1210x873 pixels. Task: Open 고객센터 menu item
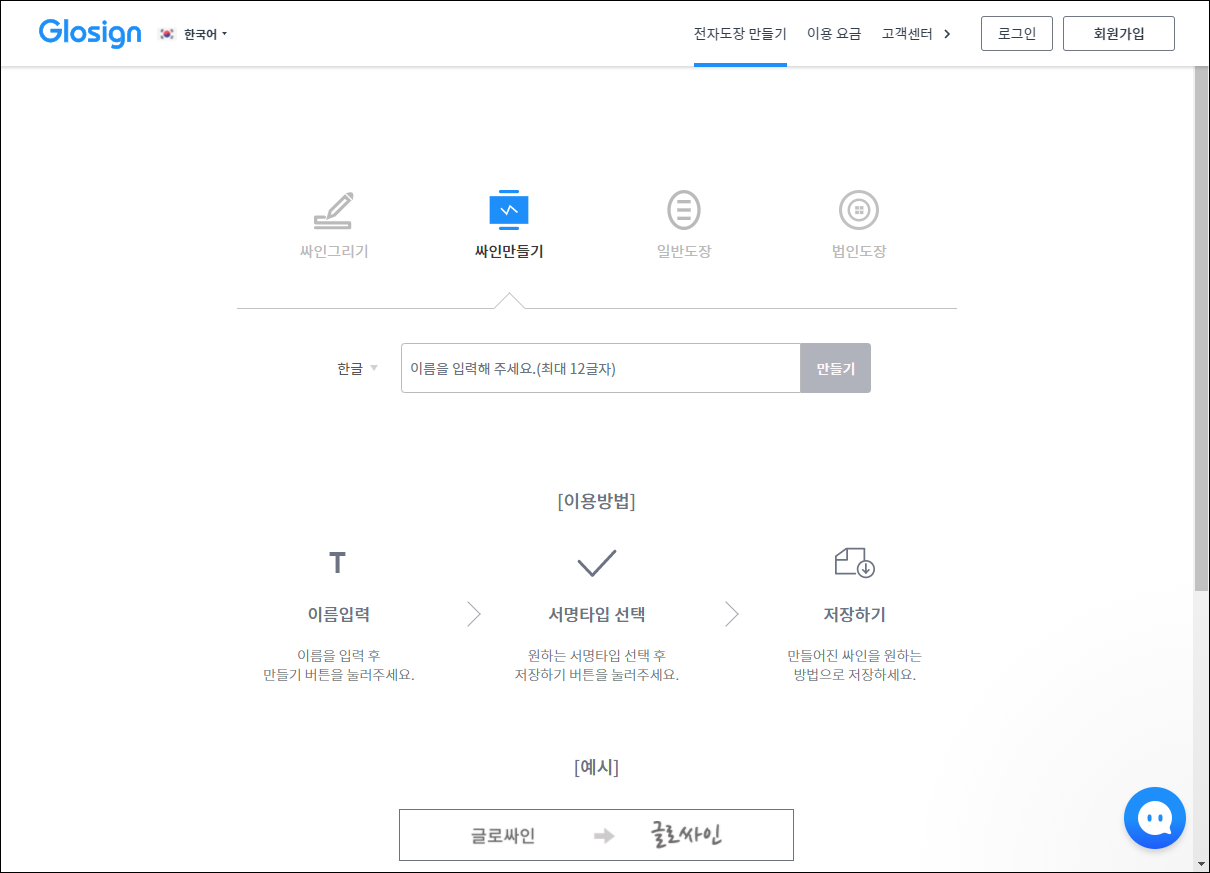click(907, 34)
